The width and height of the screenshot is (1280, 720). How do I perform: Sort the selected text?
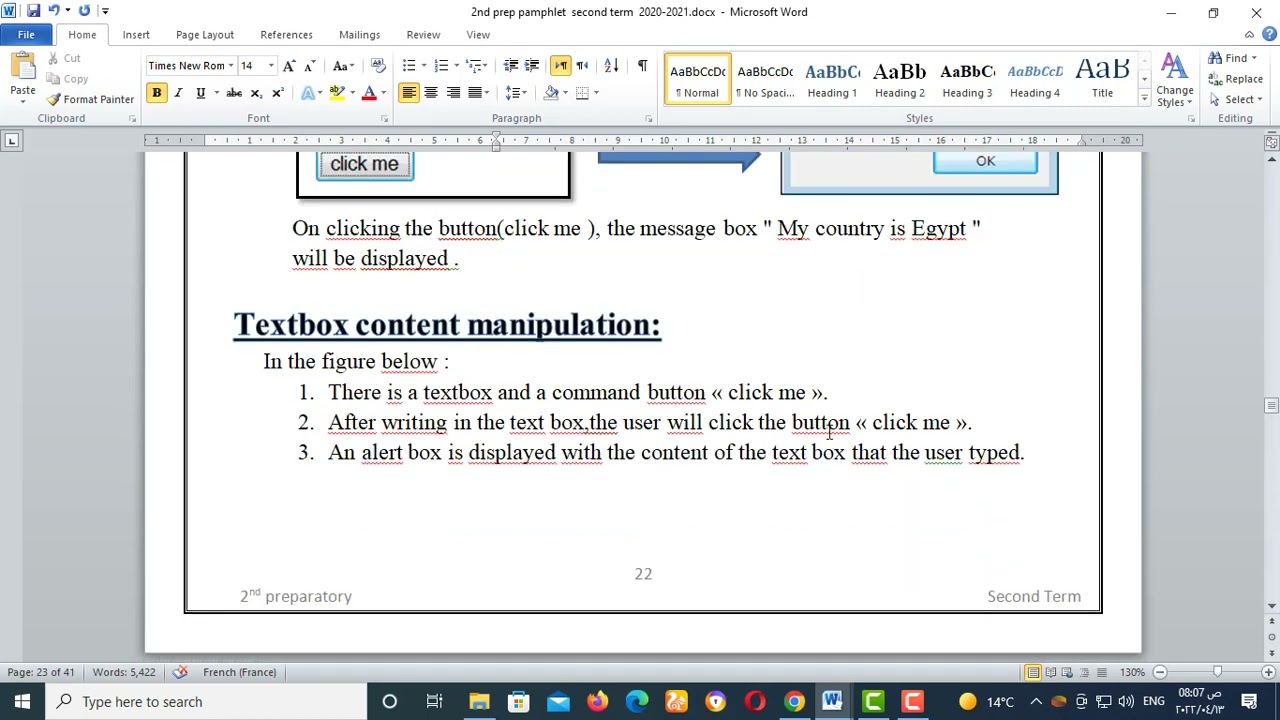click(611, 66)
